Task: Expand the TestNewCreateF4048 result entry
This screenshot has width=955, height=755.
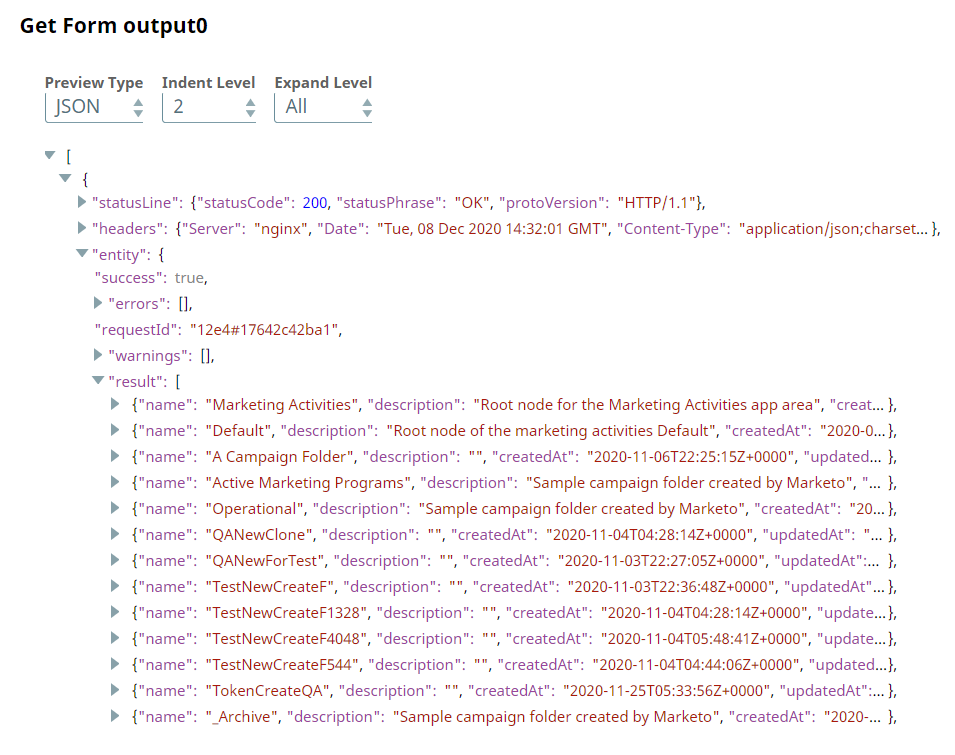Action: point(115,638)
